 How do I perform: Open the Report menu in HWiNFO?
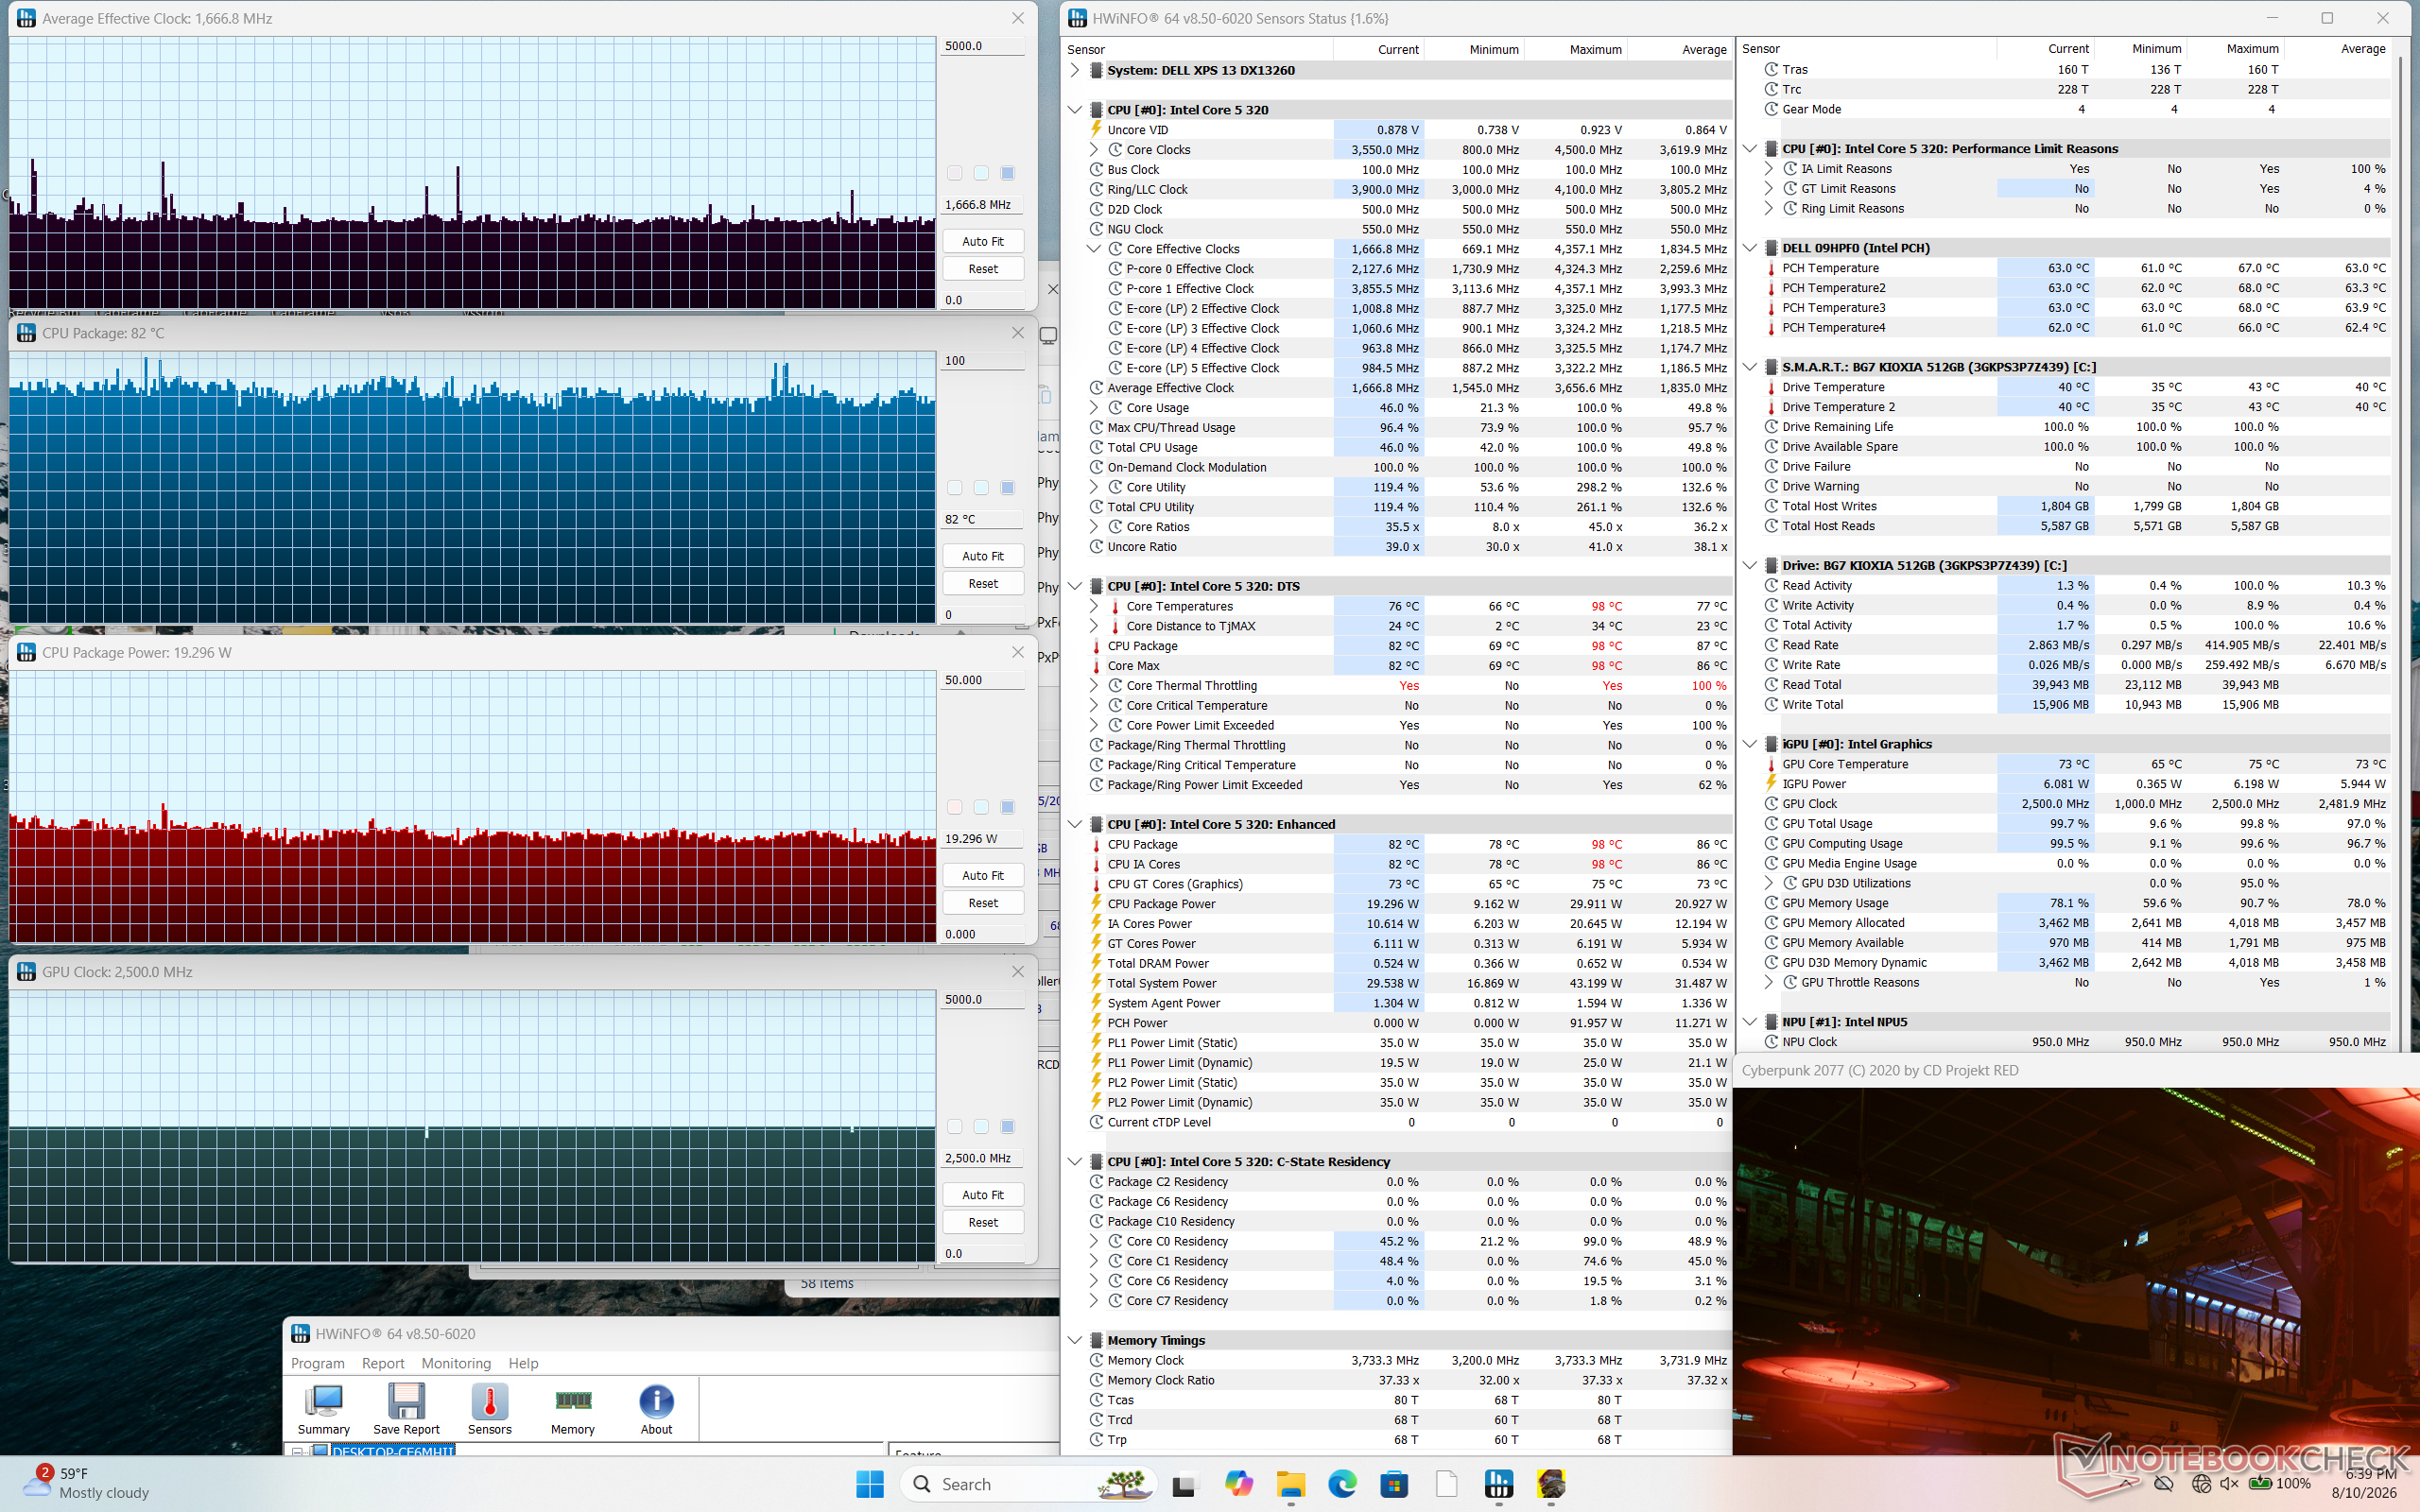click(383, 1363)
